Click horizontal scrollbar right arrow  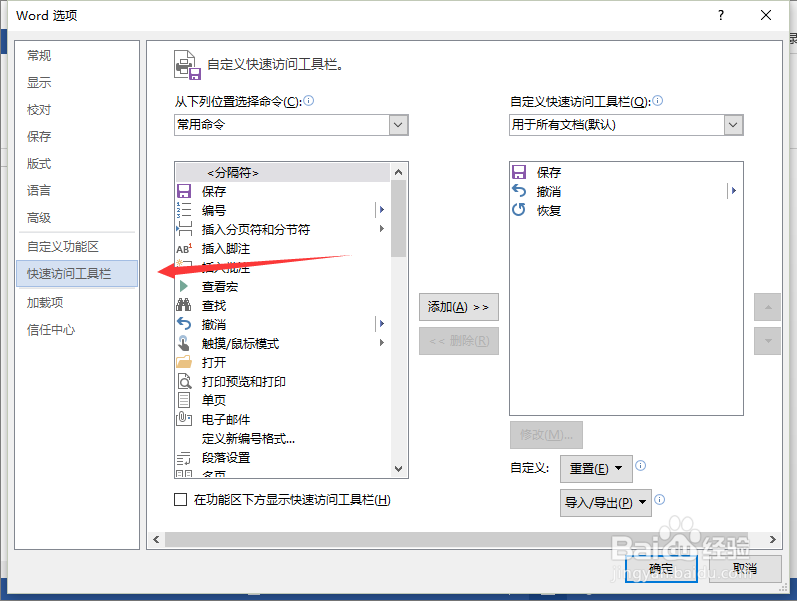(x=773, y=539)
